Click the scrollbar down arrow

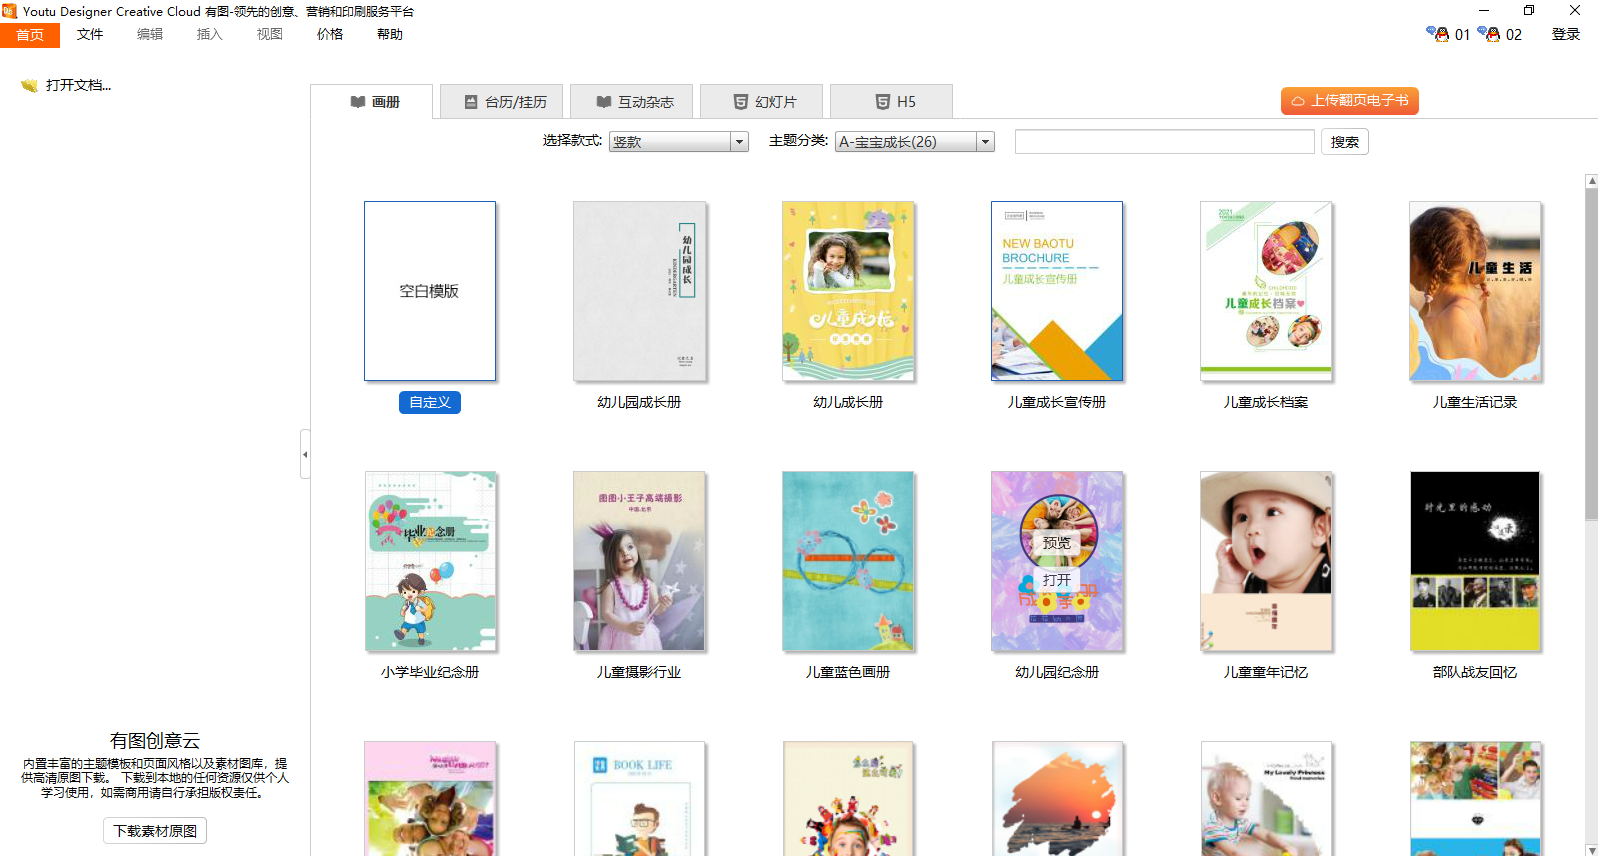click(1591, 849)
